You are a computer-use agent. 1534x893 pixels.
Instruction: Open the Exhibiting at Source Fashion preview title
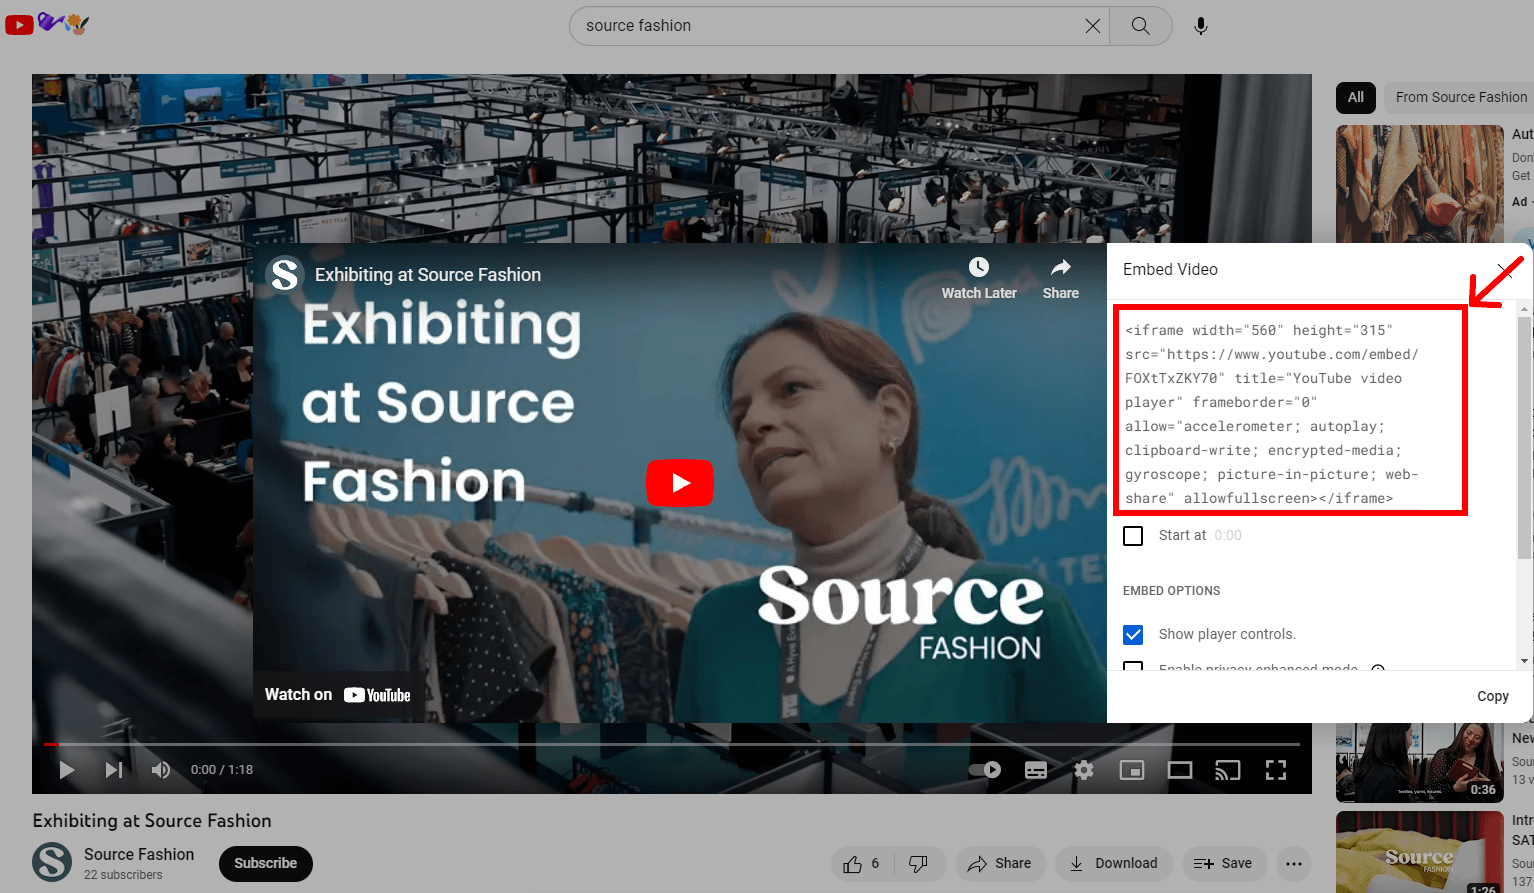tap(428, 275)
